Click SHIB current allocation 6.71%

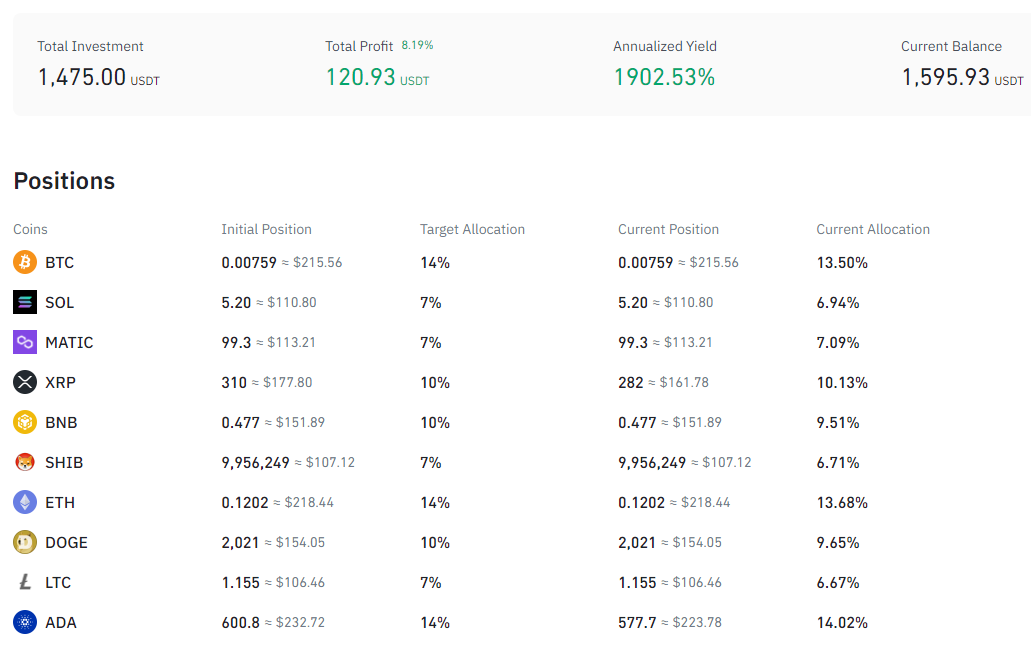pyautogui.click(x=838, y=463)
